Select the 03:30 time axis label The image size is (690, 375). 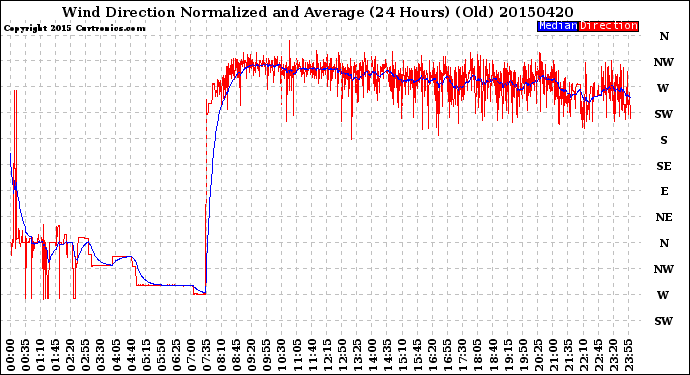click(101, 355)
